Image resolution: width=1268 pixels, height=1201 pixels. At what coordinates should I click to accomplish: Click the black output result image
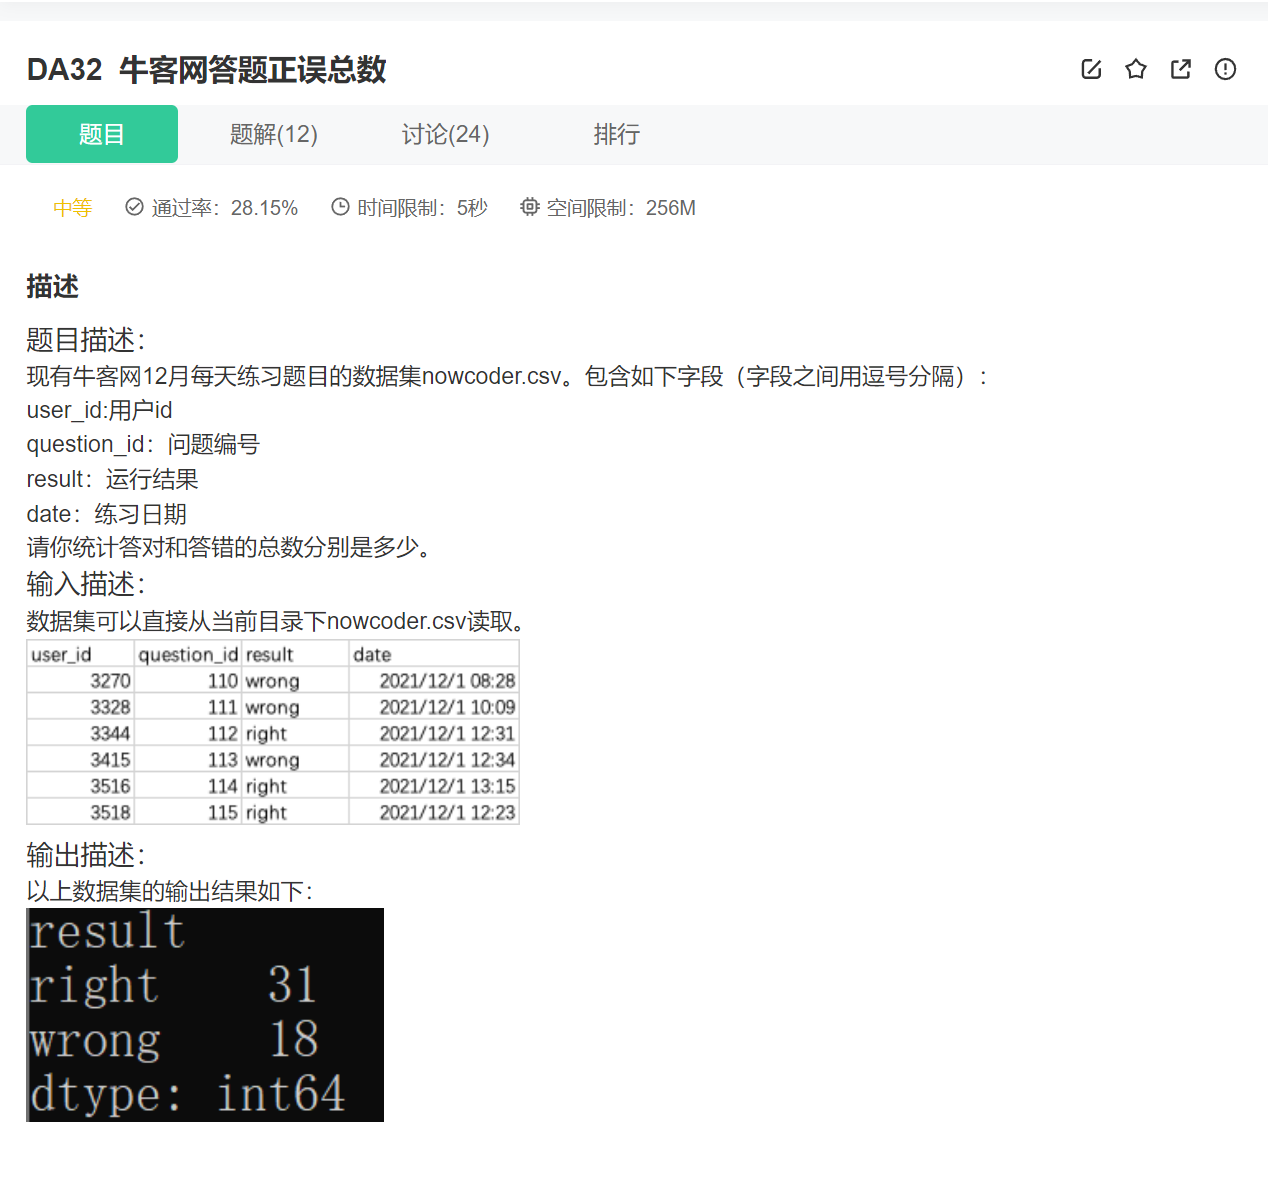tap(205, 1015)
